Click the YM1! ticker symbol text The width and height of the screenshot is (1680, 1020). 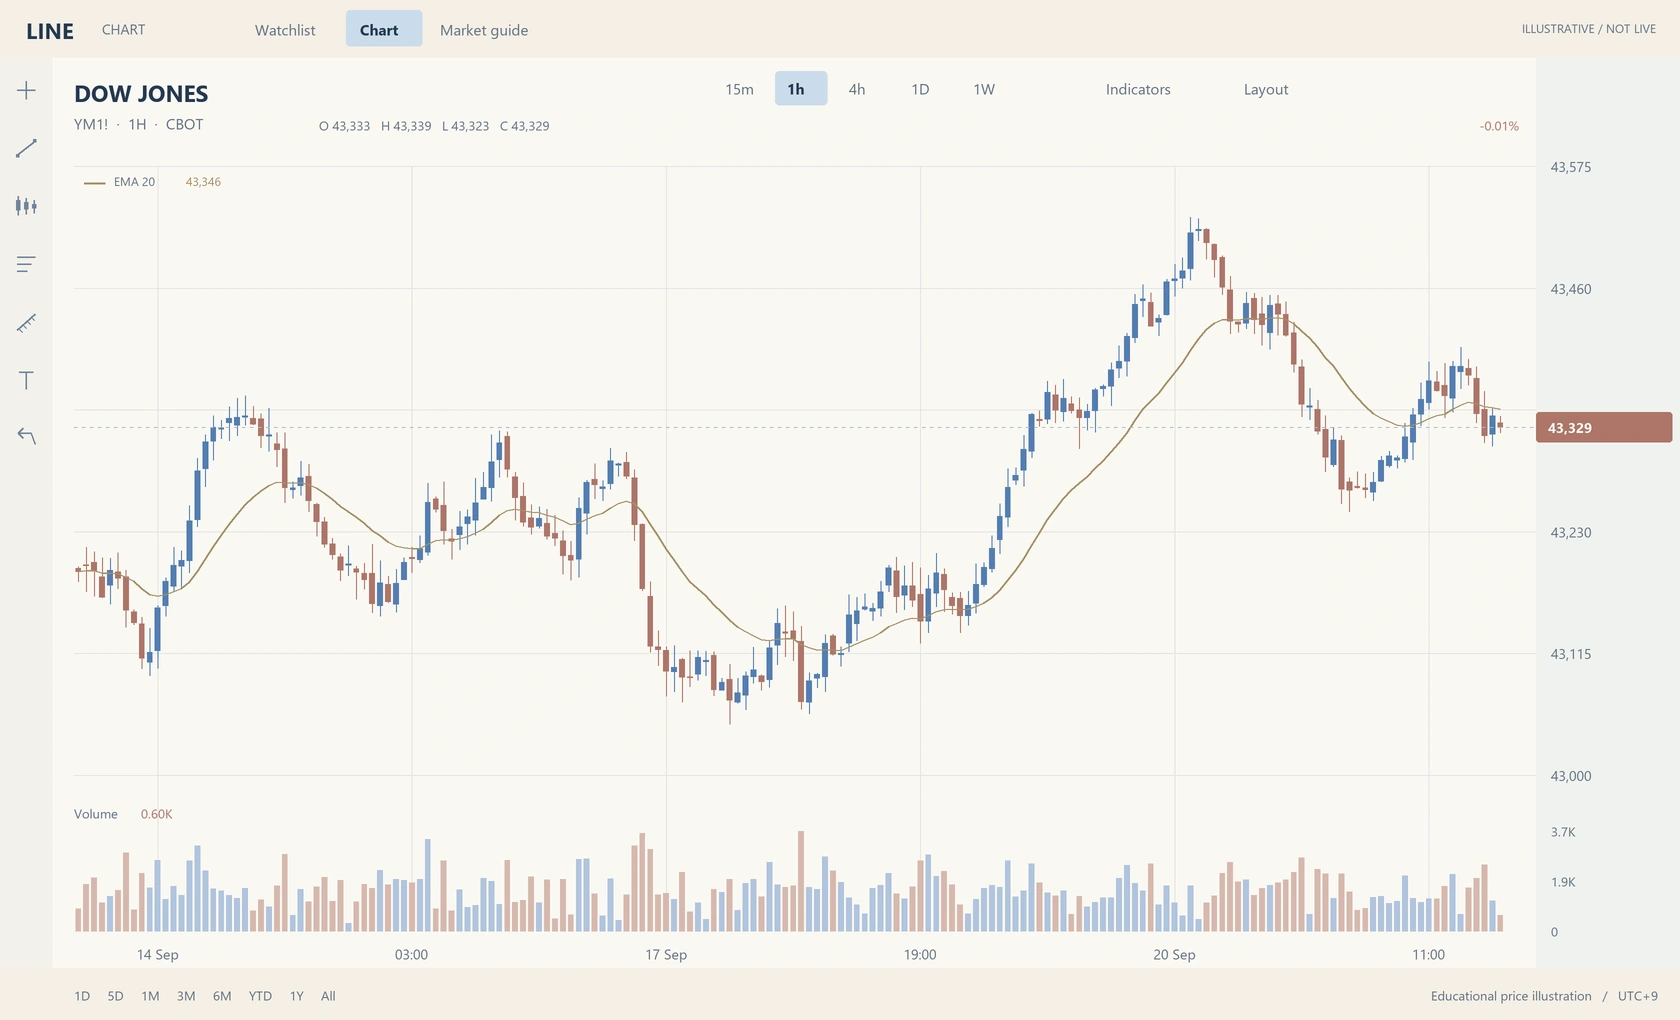click(x=91, y=125)
